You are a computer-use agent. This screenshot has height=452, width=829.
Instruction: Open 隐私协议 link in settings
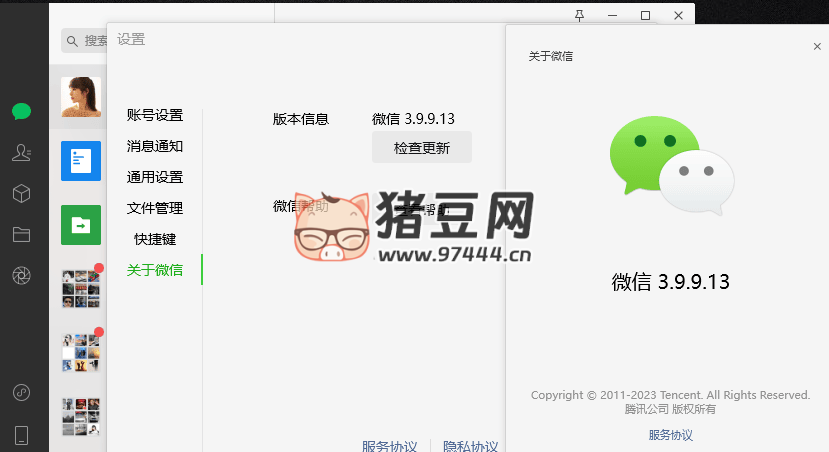pos(470,446)
